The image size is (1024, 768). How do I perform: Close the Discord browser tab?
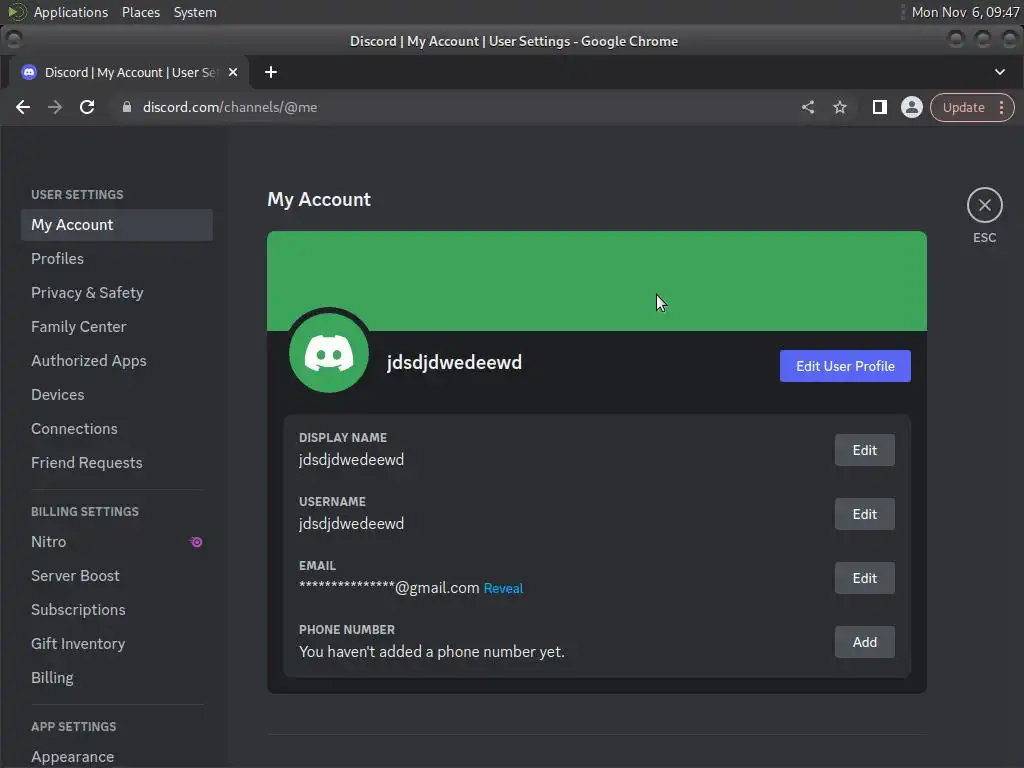[232, 72]
